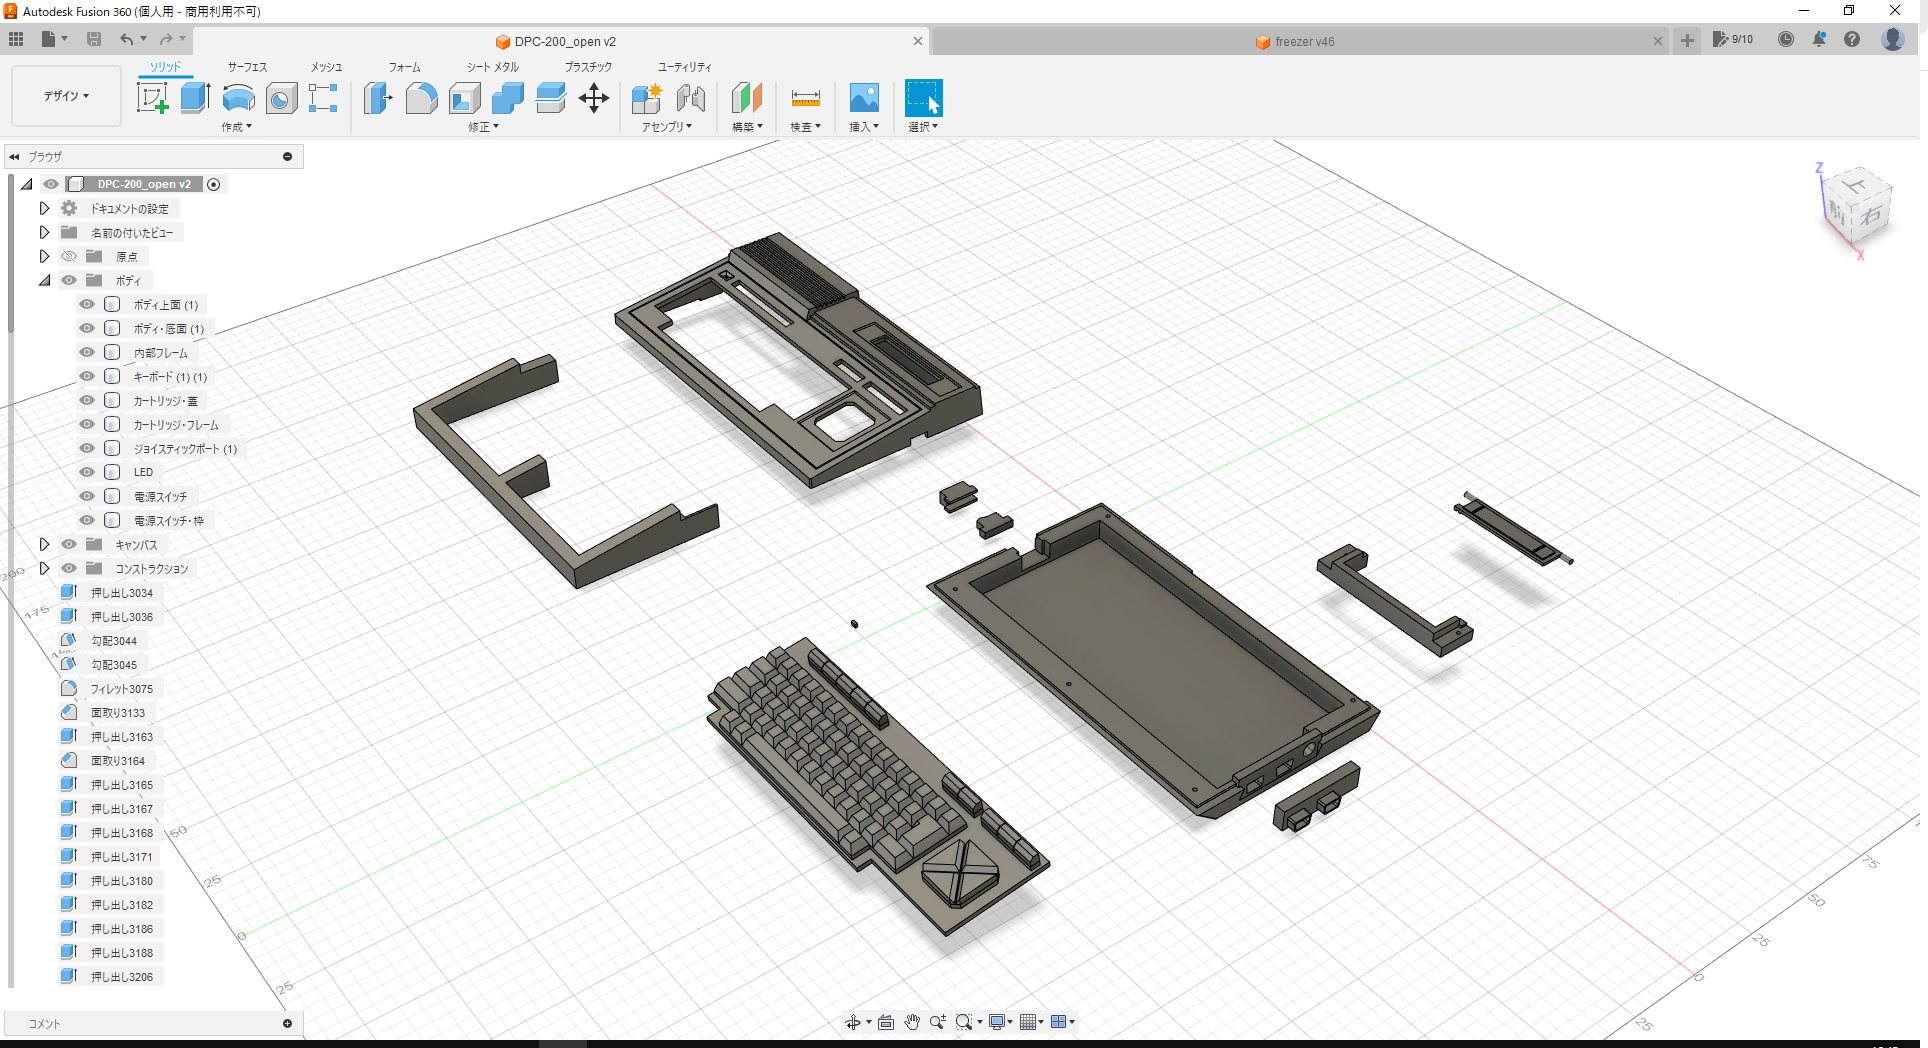This screenshot has width=1928, height=1048.
Task: Show the 原点 folder visibility
Action: pos(68,255)
